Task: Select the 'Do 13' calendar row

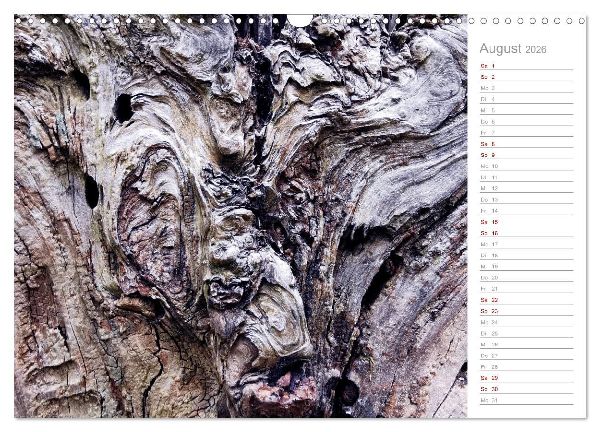Action: (x=527, y=199)
